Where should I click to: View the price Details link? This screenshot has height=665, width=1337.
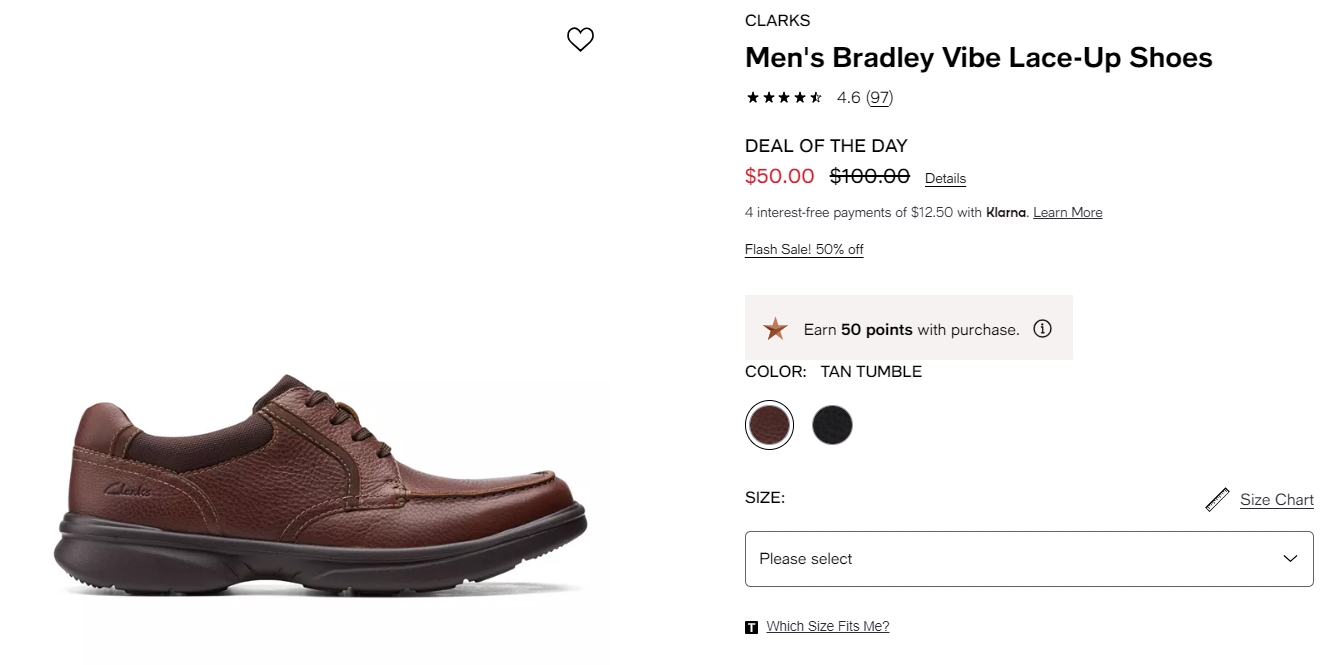point(945,179)
